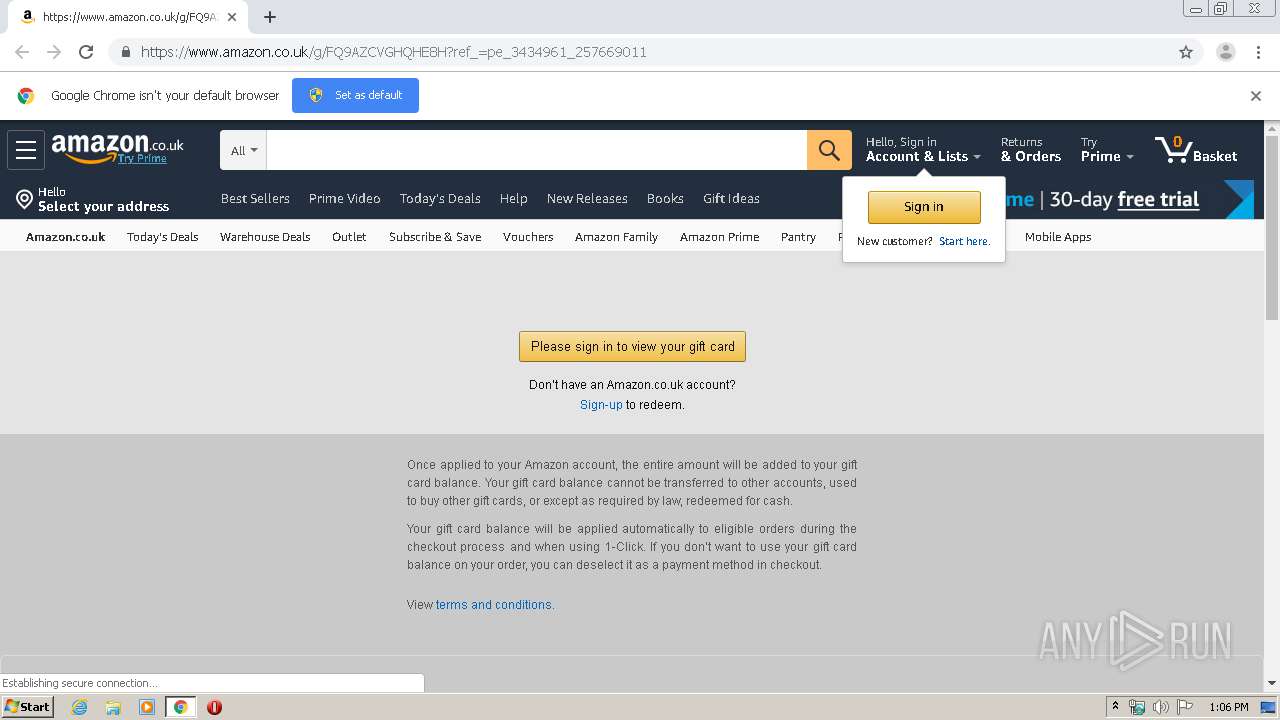Select Vouchers in sub-navigation
The image size is (1280, 720).
click(x=528, y=237)
